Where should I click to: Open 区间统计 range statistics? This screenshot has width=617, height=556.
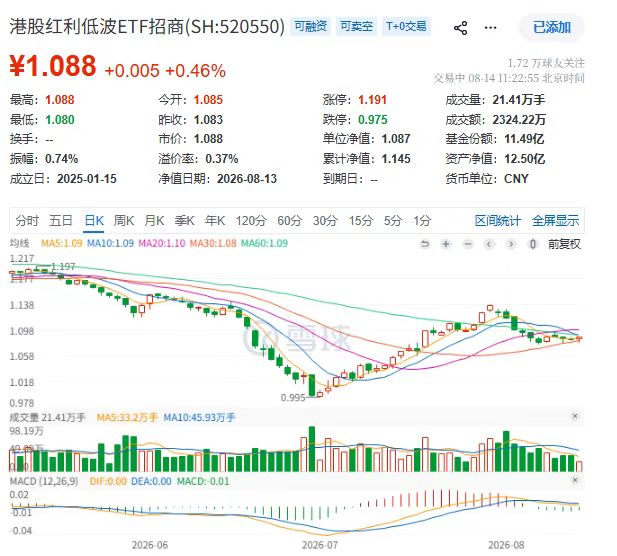point(498,221)
